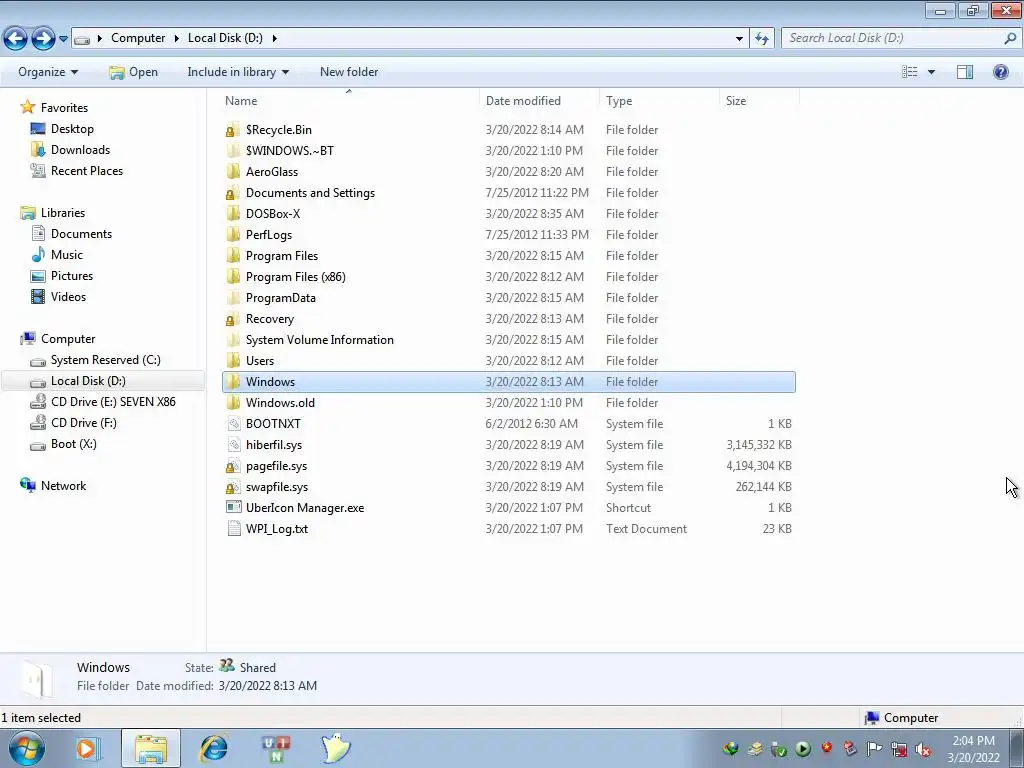Launch Windows Media Player from taskbar
The image size is (1024, 768).
click(87, 749)
